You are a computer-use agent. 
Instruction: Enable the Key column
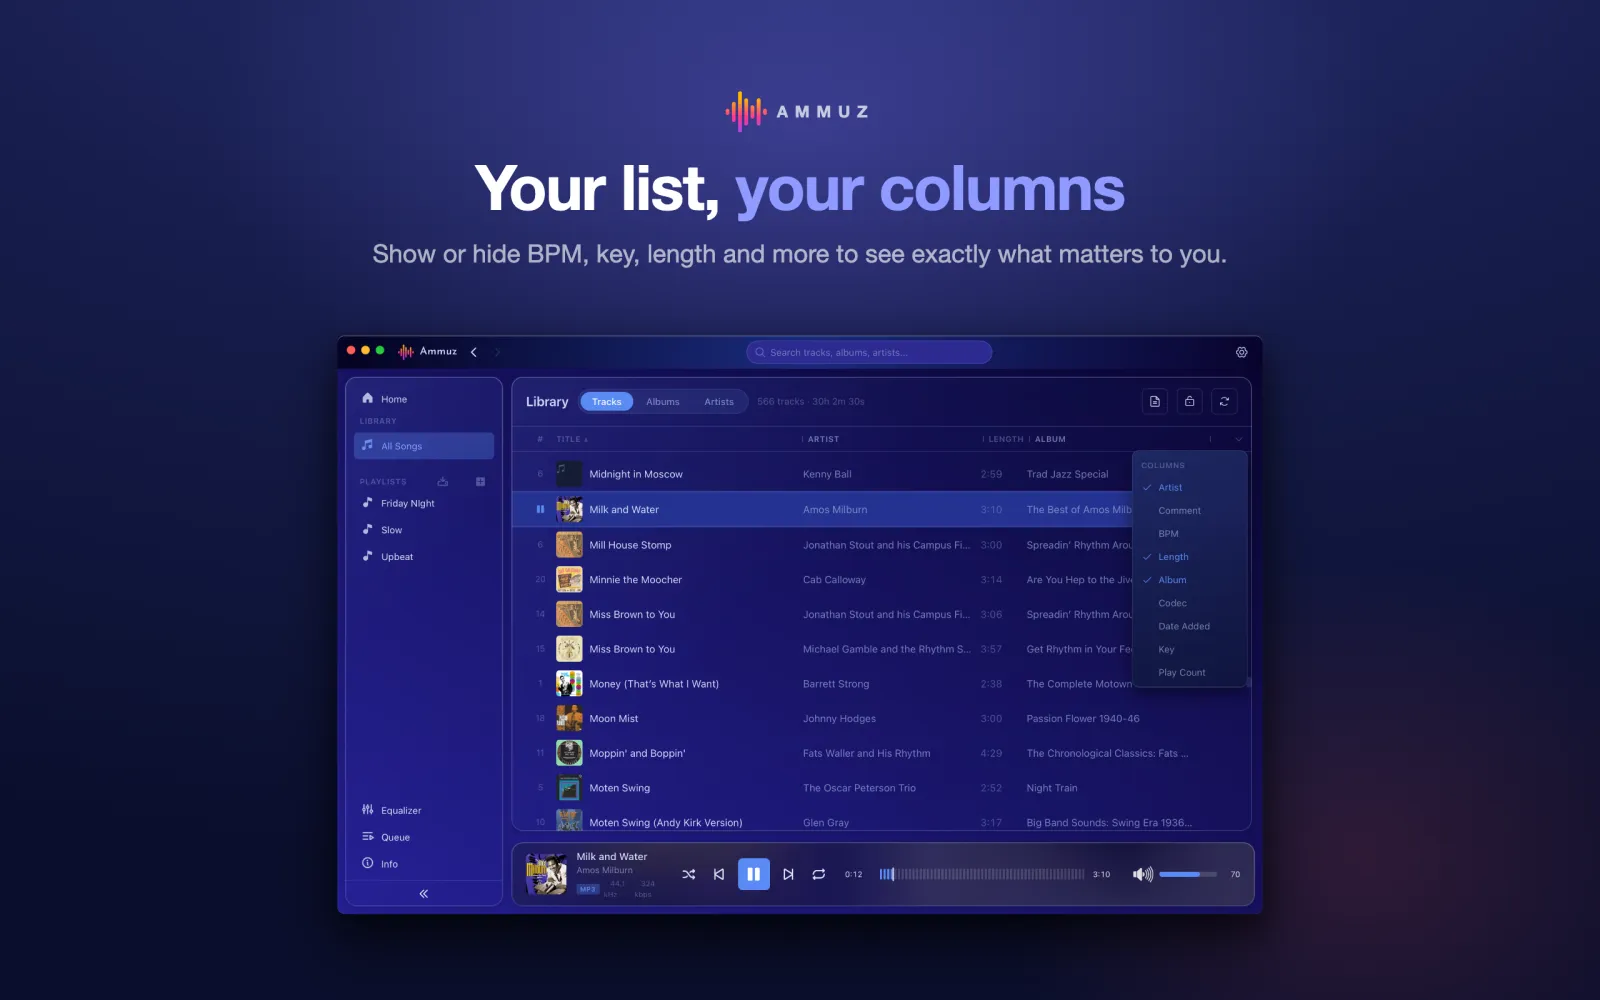tap(1190, 649)
